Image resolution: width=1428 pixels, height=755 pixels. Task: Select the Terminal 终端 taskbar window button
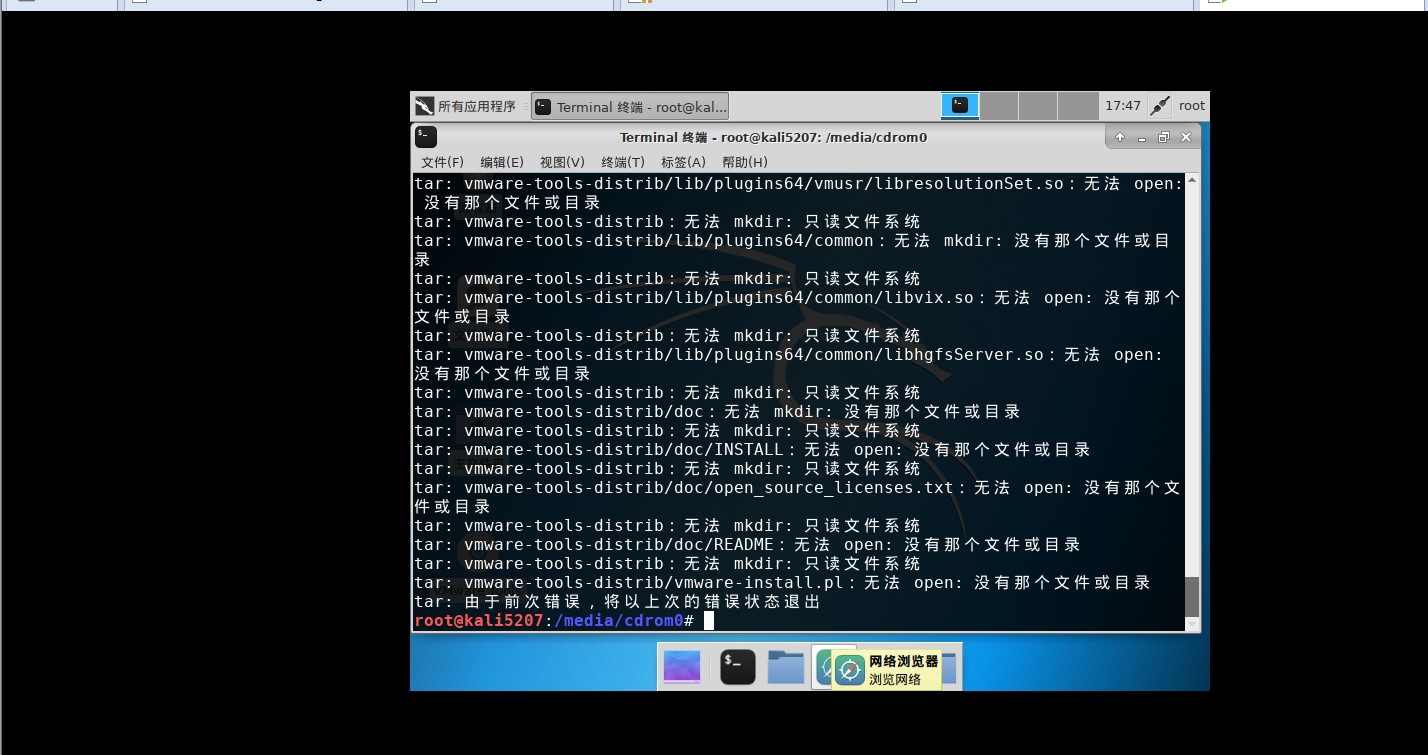(x=630, y=106)
